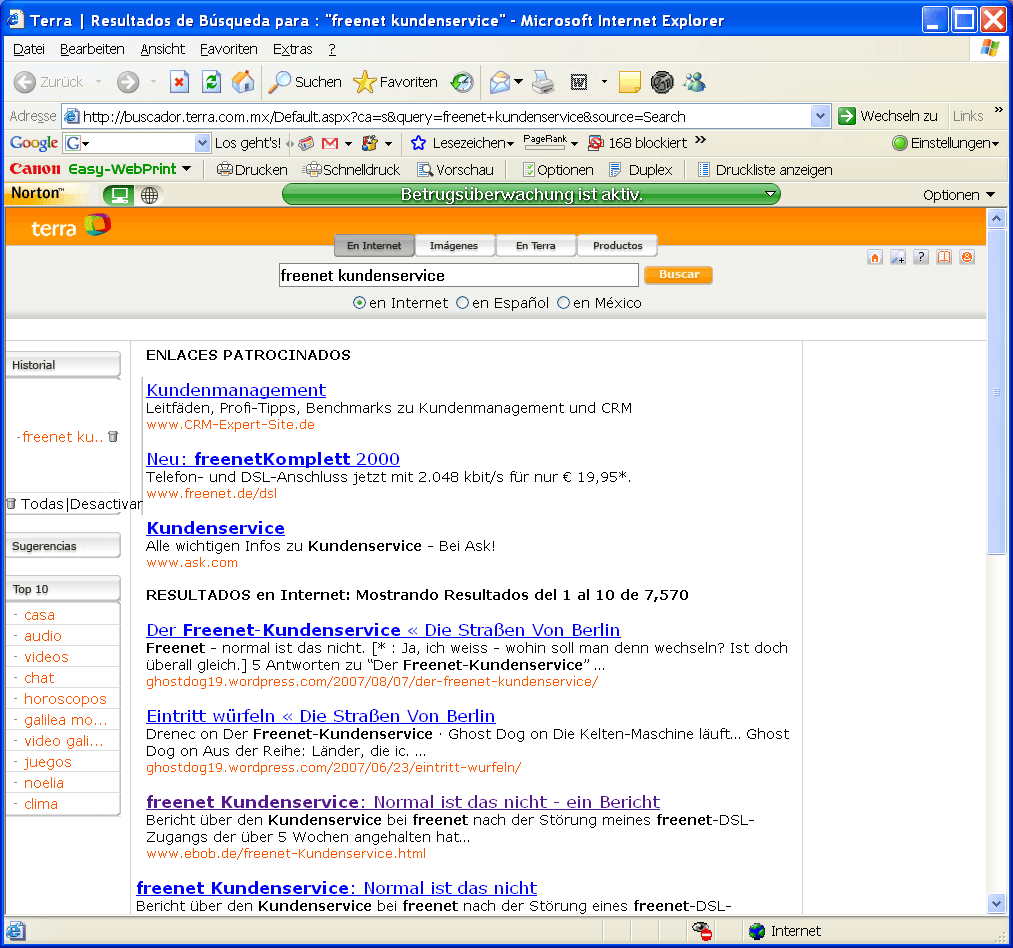Click the dark globe research toolbar icon

(662, 82)
